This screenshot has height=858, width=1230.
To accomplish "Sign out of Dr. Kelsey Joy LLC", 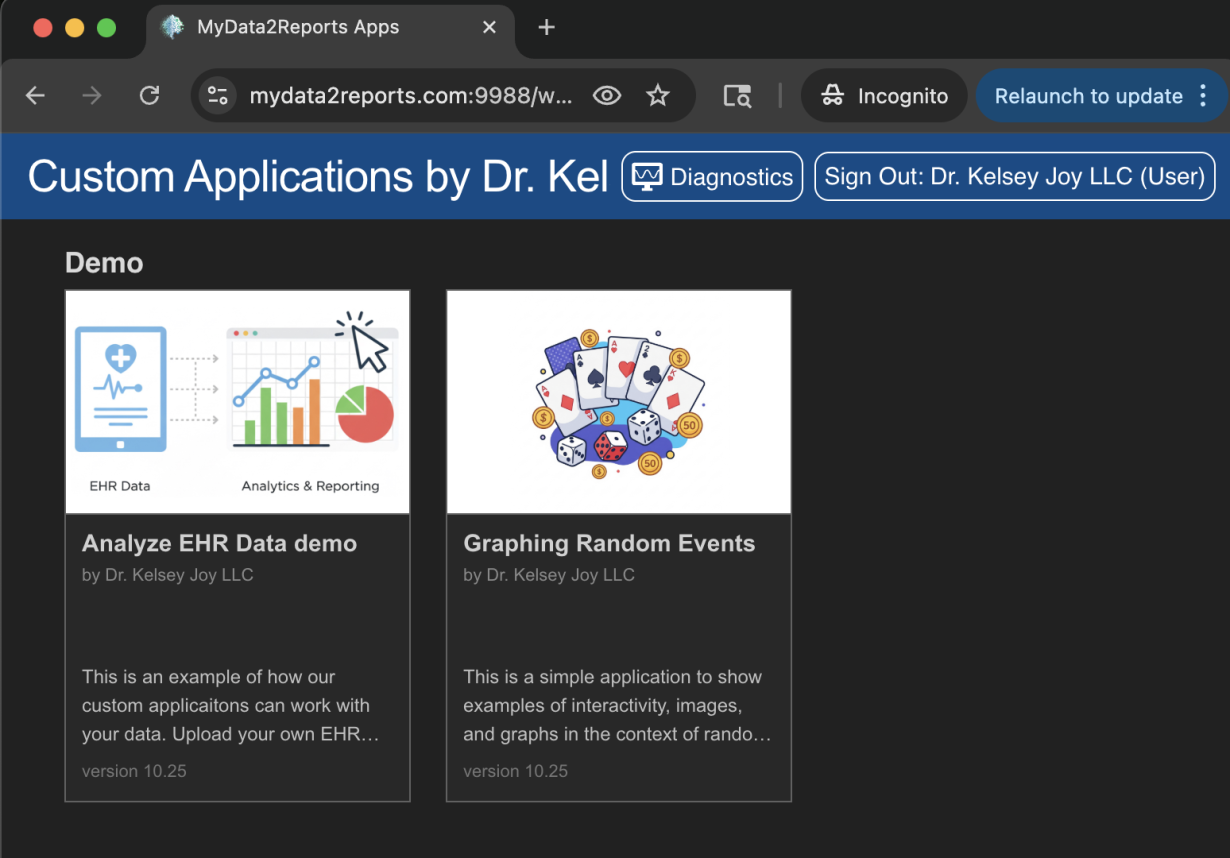I will point(1014,177).
